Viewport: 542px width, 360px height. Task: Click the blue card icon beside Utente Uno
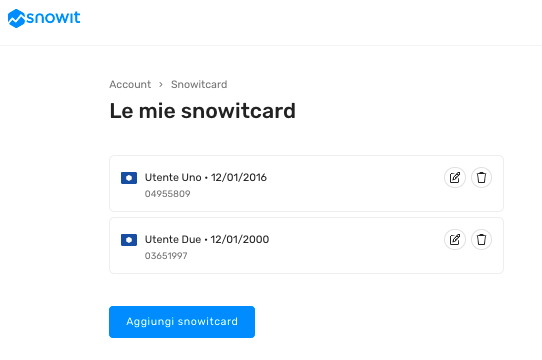coord(129,178)
